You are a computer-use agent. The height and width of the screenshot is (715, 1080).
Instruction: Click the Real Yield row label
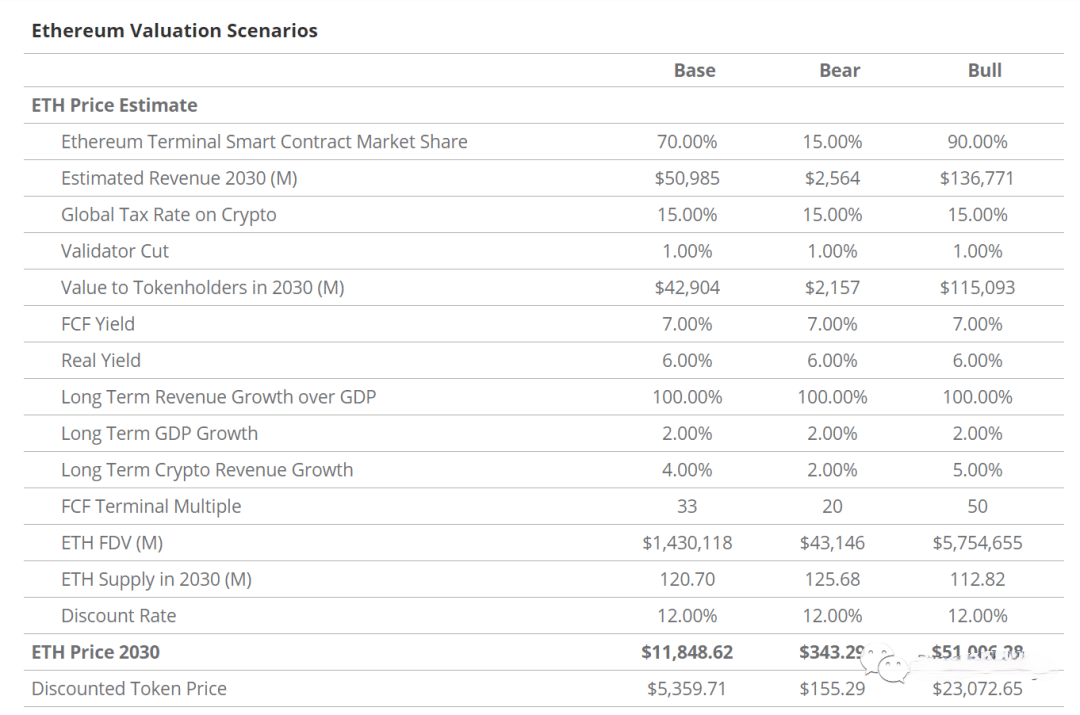tap(100, 361)
